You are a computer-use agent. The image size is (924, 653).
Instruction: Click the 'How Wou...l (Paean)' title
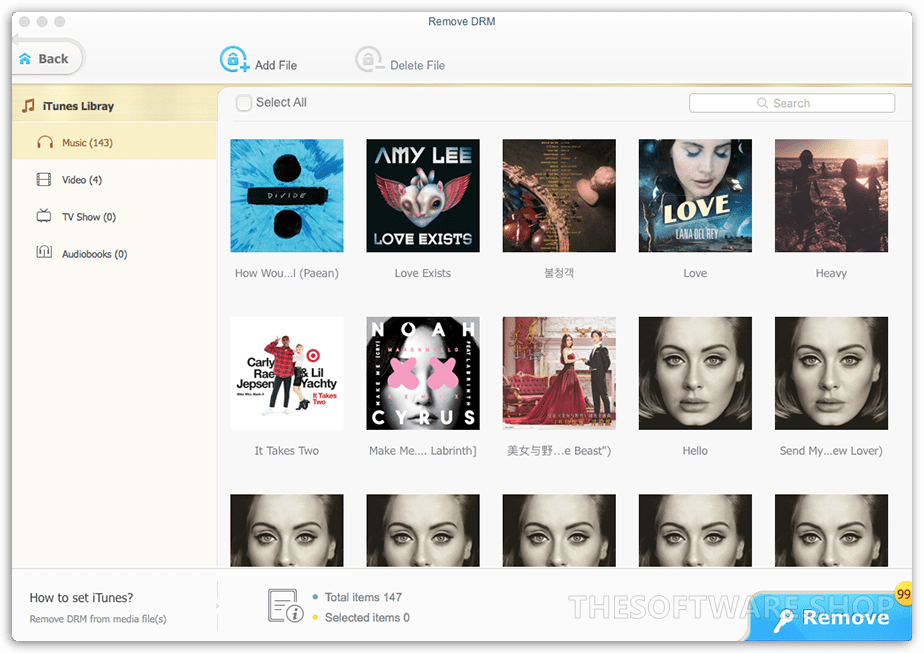[287, 273]
